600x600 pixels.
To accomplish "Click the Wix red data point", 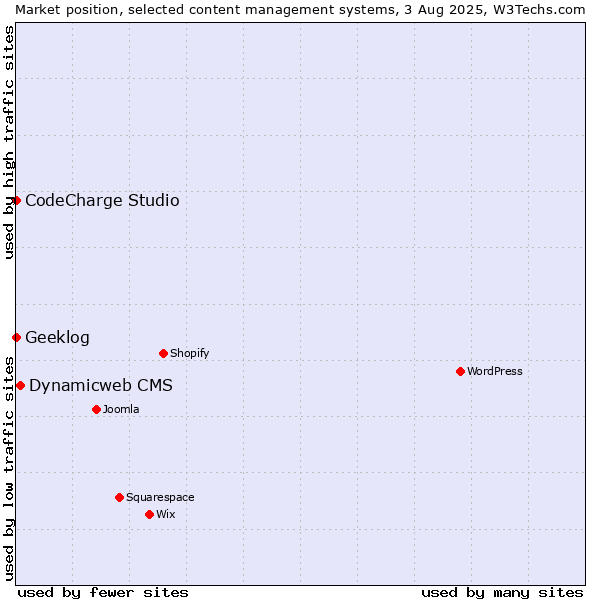I will point(150,515).
